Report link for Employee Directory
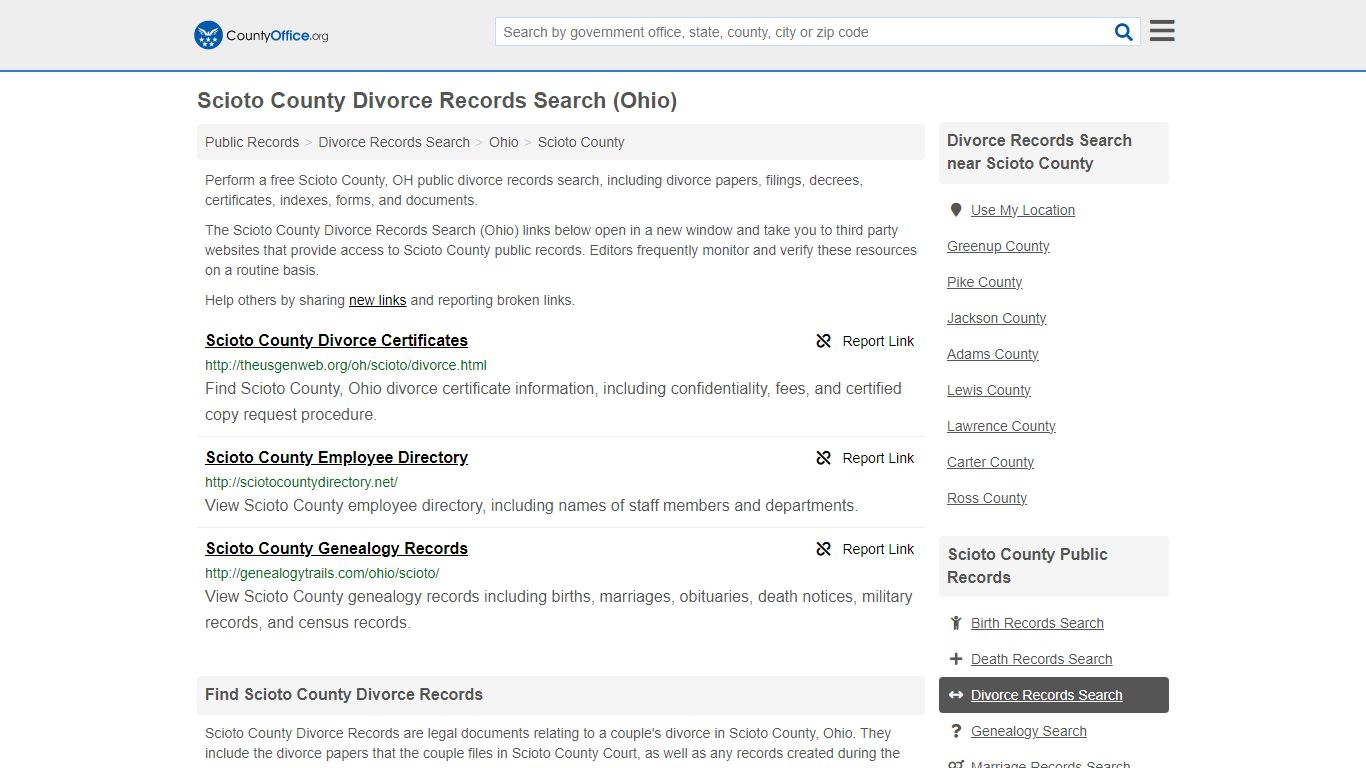The image size is (1366, 768). [878, 458]
